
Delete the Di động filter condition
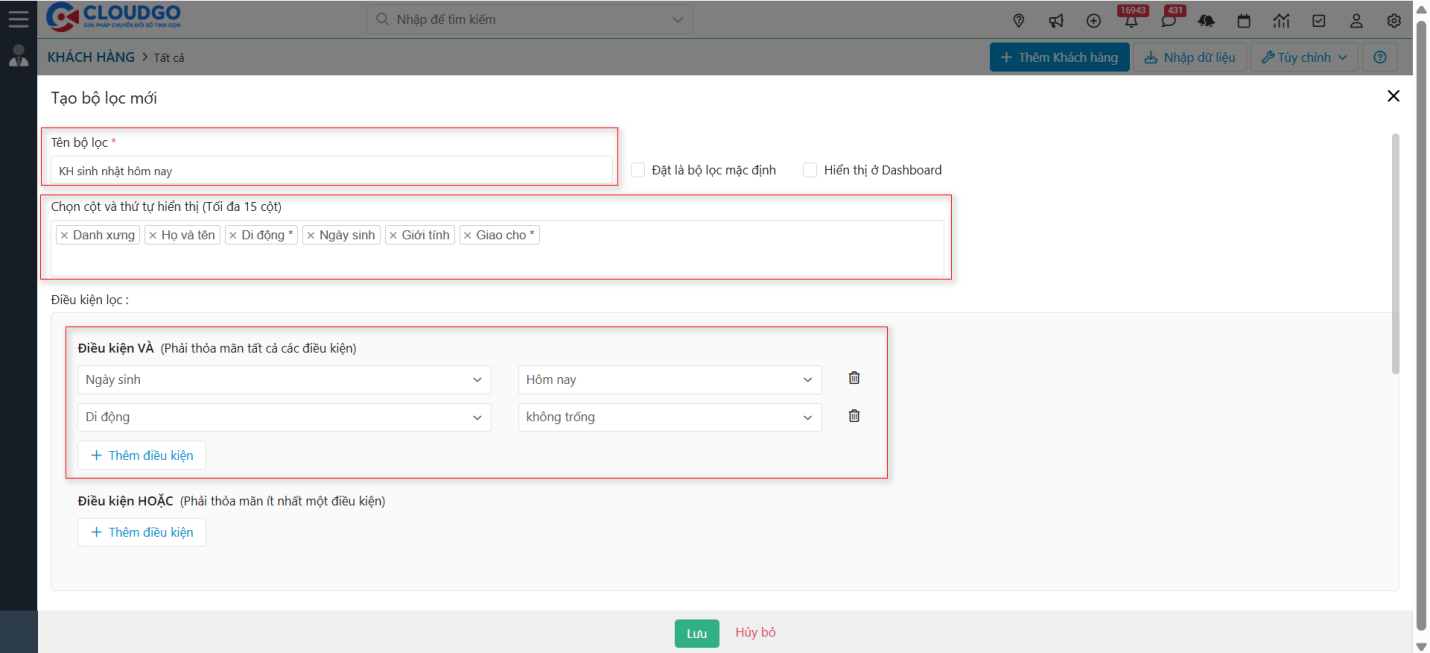coord(854,416)
